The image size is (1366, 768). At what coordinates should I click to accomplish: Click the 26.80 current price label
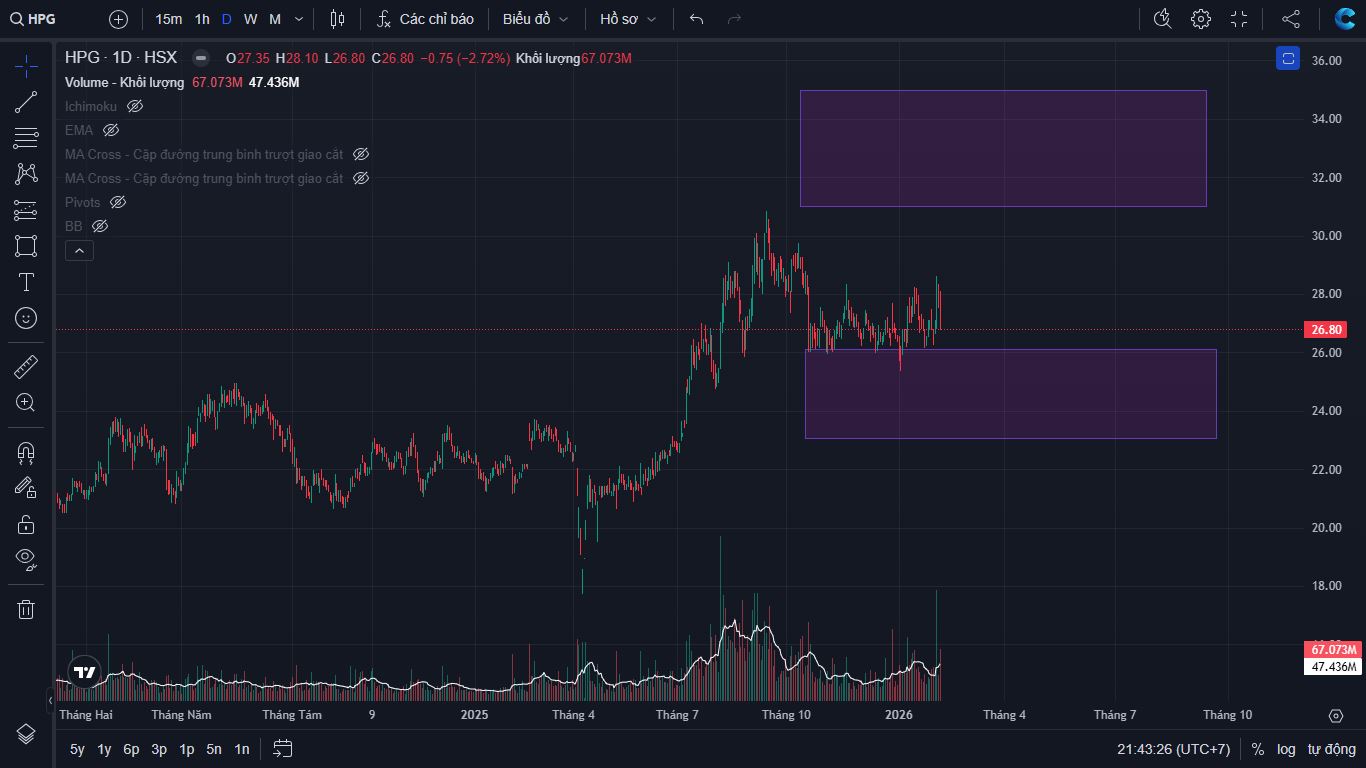click(1327, 330)
